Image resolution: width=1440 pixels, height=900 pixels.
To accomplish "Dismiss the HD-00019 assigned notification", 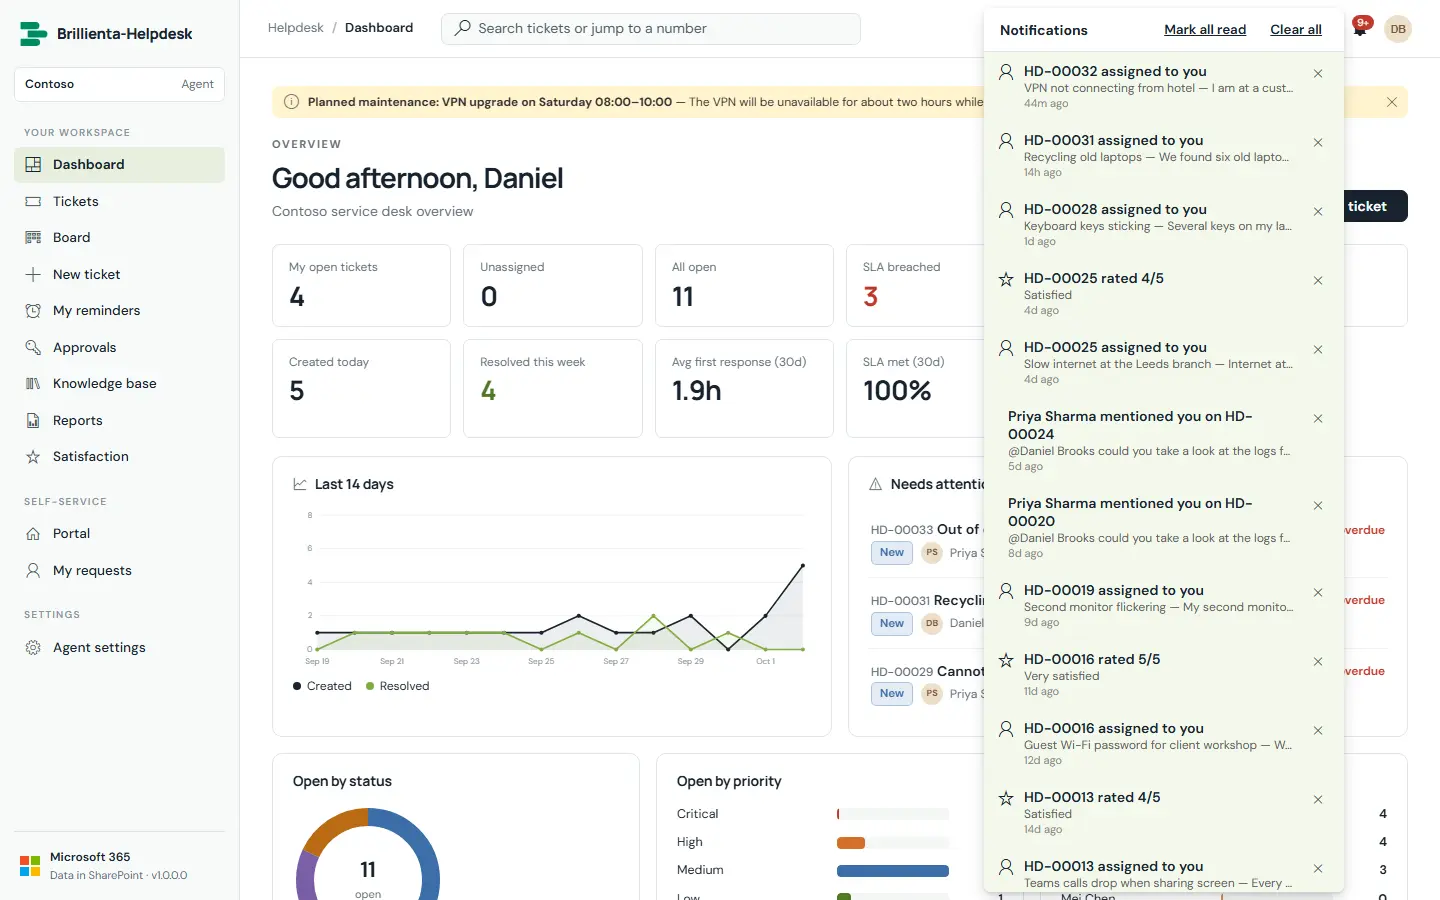I will 1318,592.
